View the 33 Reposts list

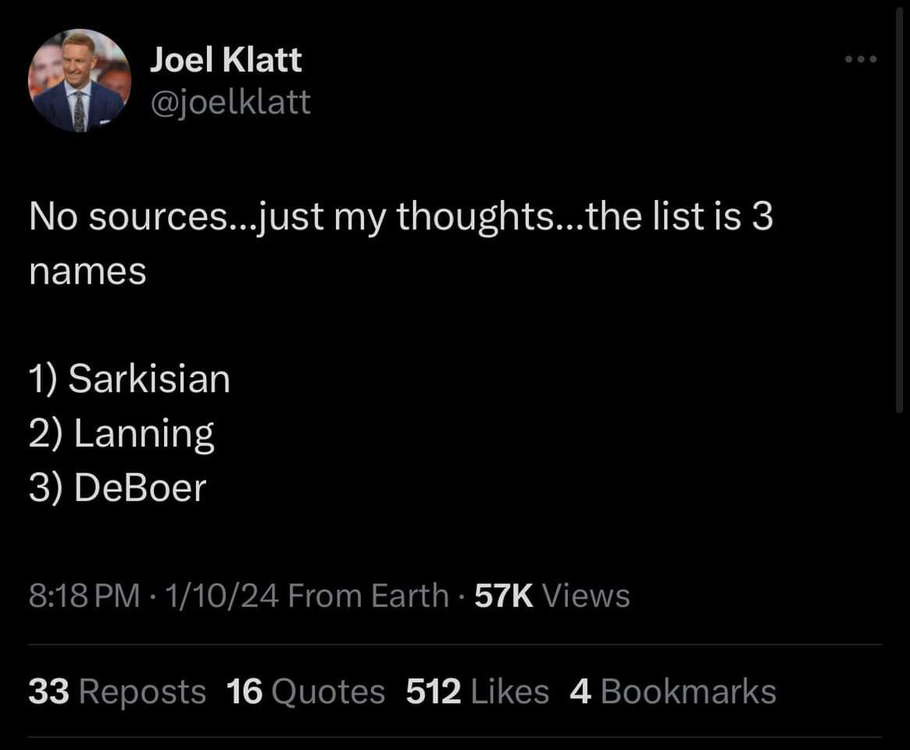[117, 691]
